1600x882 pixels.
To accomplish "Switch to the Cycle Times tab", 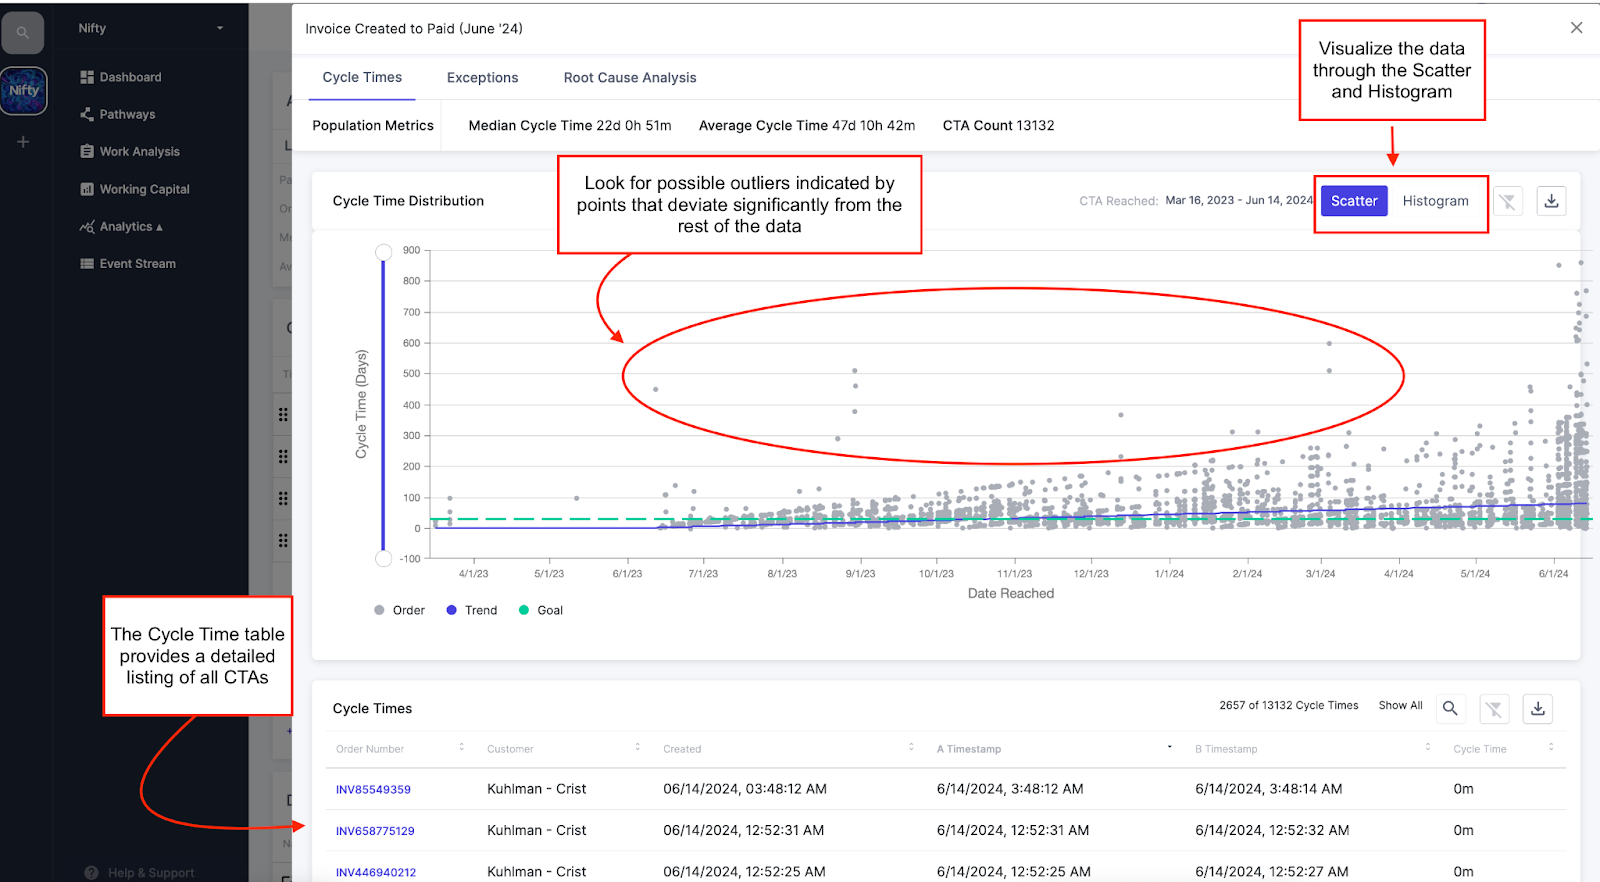I will point(362,77).
